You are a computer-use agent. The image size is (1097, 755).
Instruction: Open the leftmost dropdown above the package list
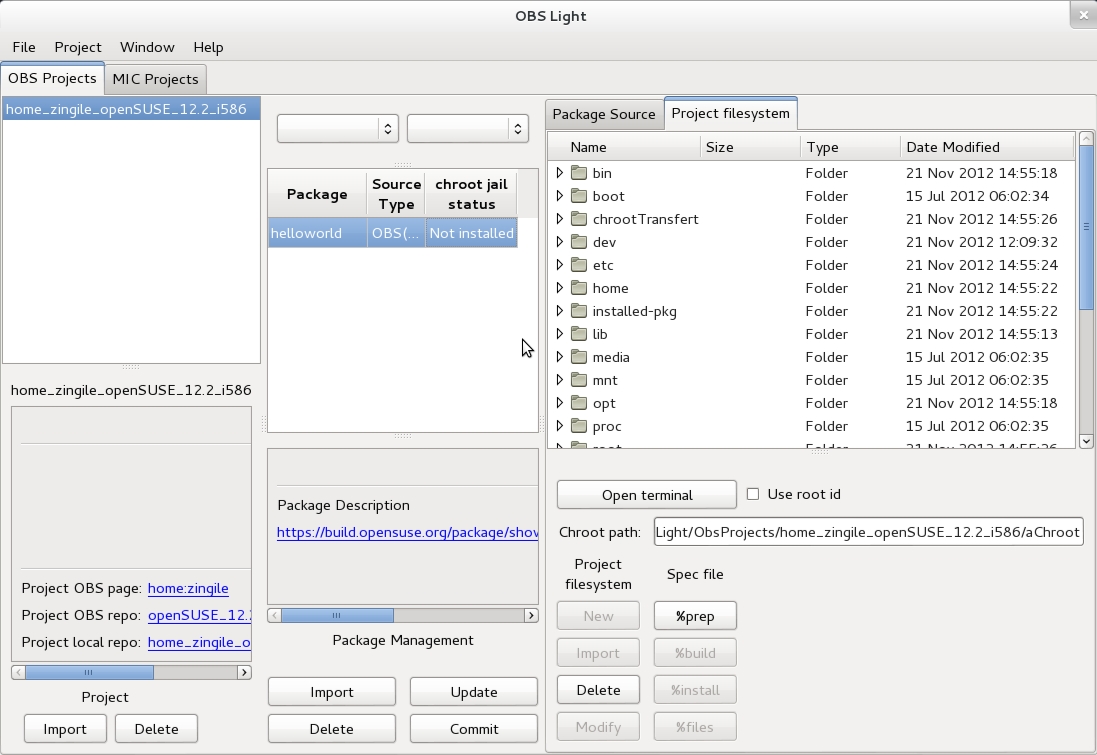click(x=337, y=128)
